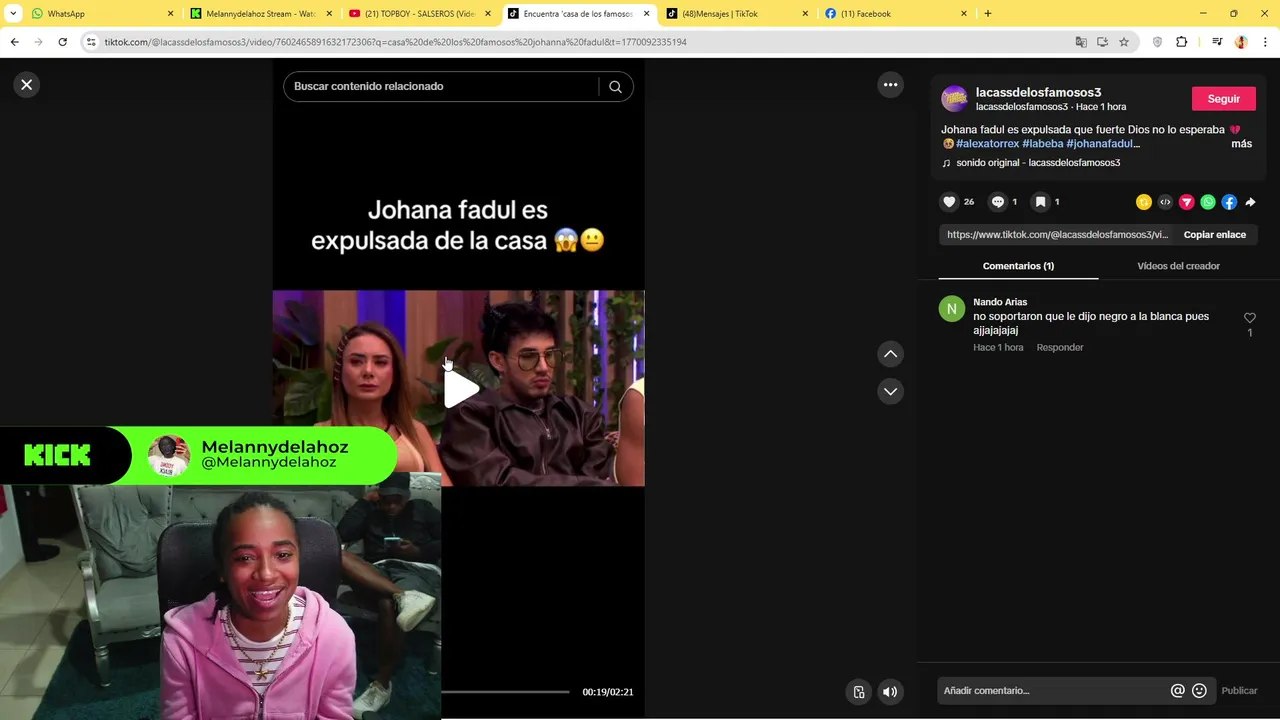Open the comments bubble icon
Screen dimensions: 1280x720
(997, 202)
